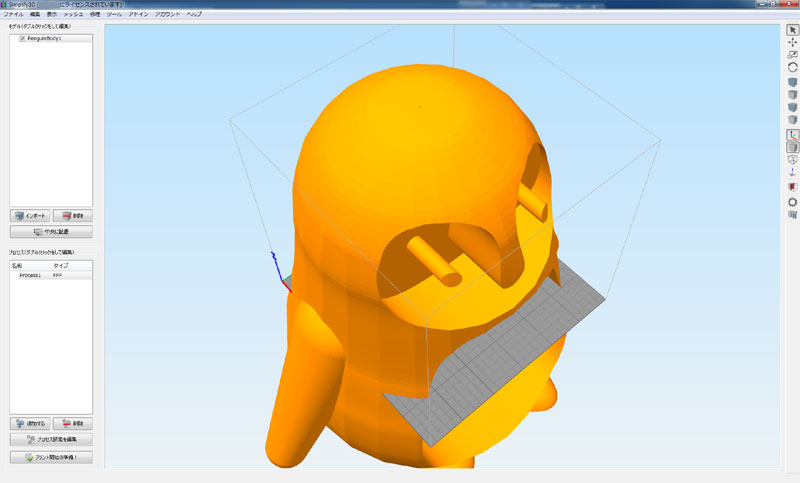Viewport: 800px width, 483px height.
Task: Open the gear settings icon in right toolbar
Action: click(x=792, y=201)
